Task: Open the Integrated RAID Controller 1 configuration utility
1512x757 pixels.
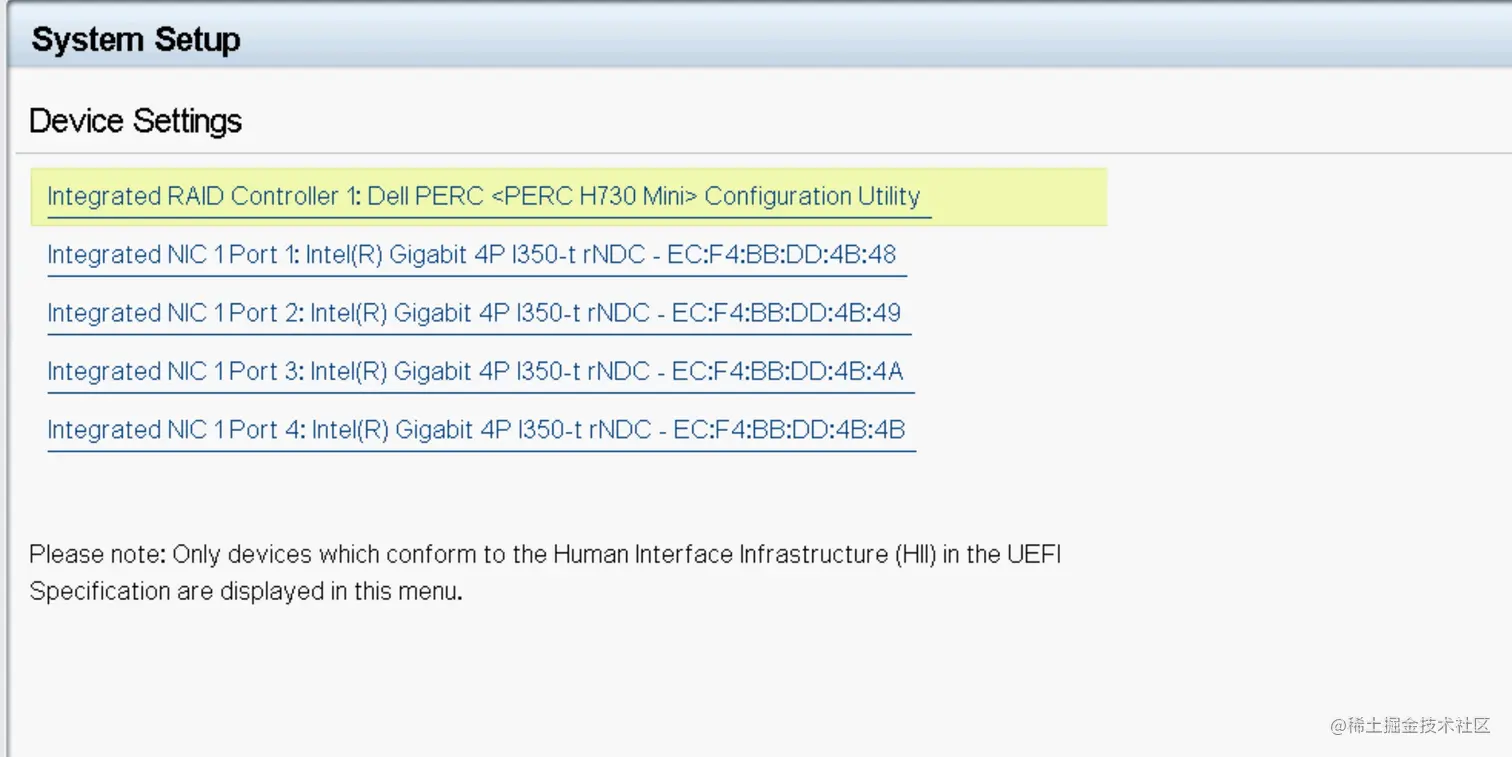Action: click(x=483, y=196)
